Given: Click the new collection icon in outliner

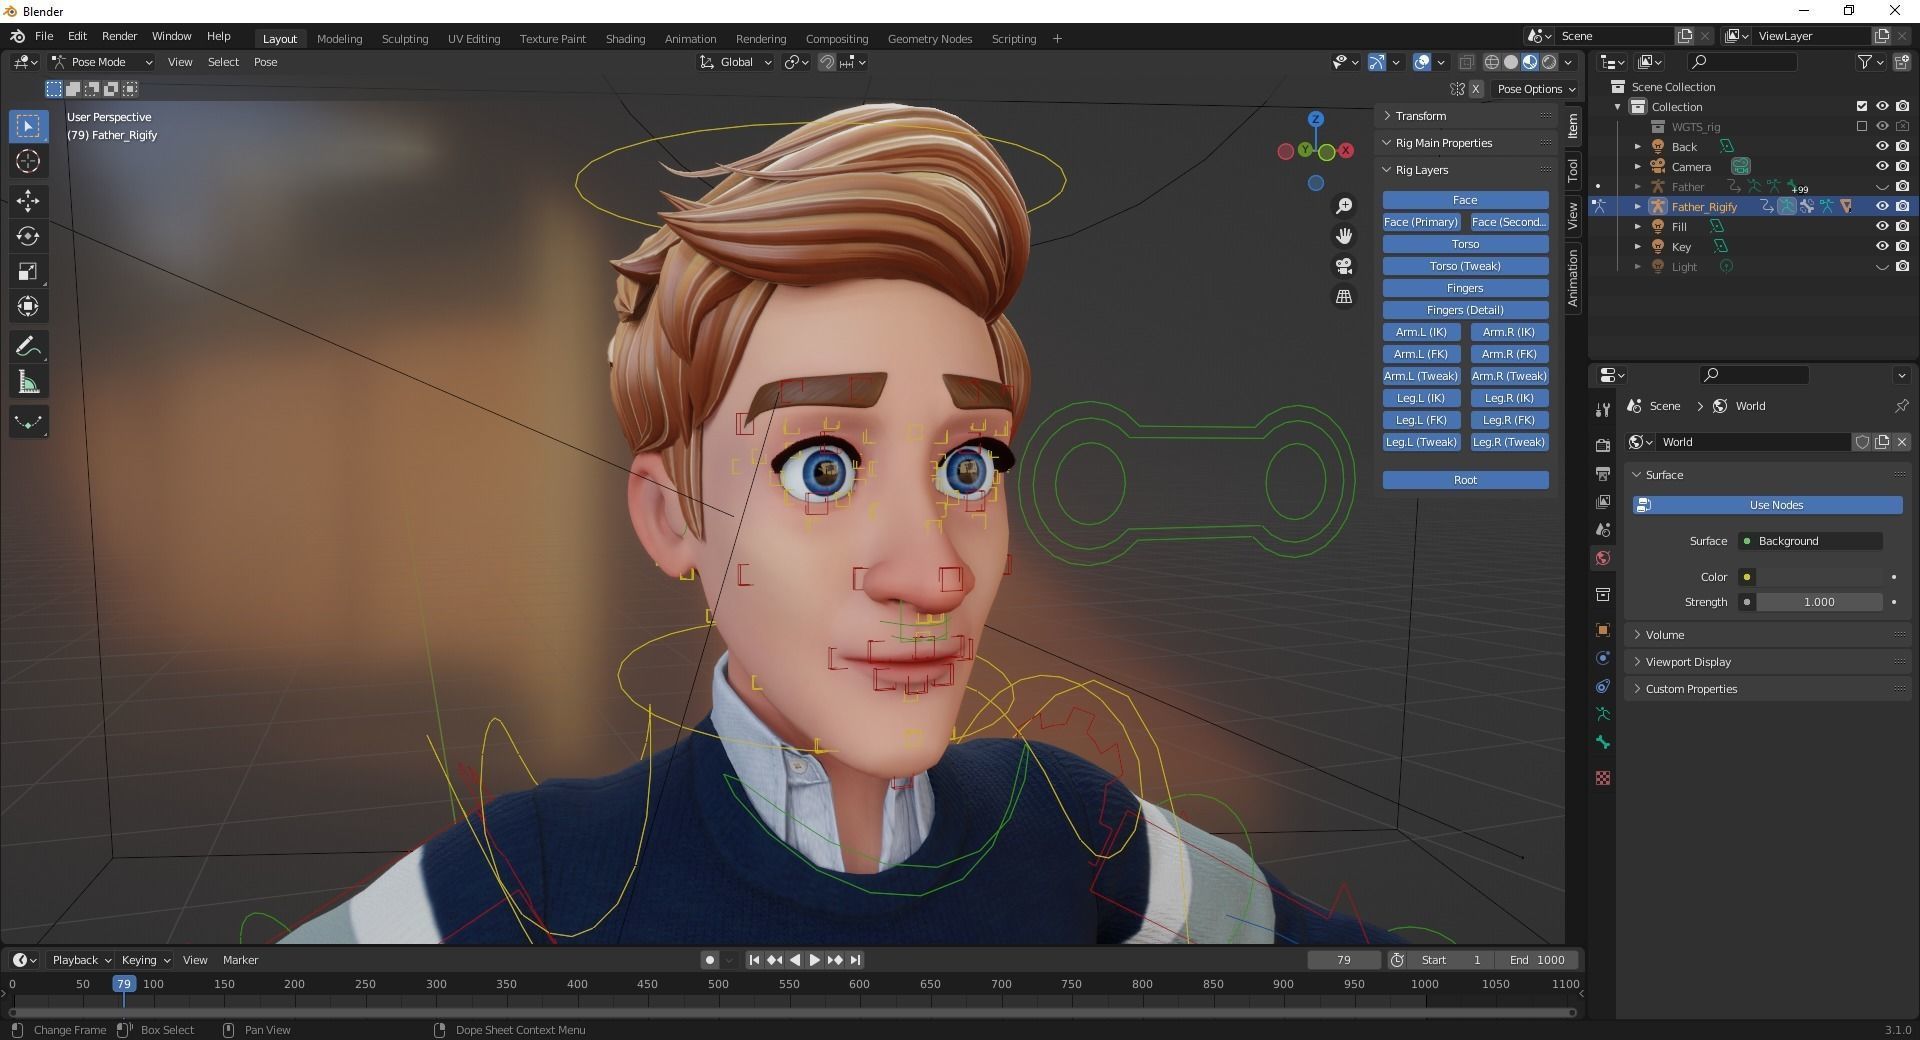Looking at the screenshot, I should point(1902,62).
